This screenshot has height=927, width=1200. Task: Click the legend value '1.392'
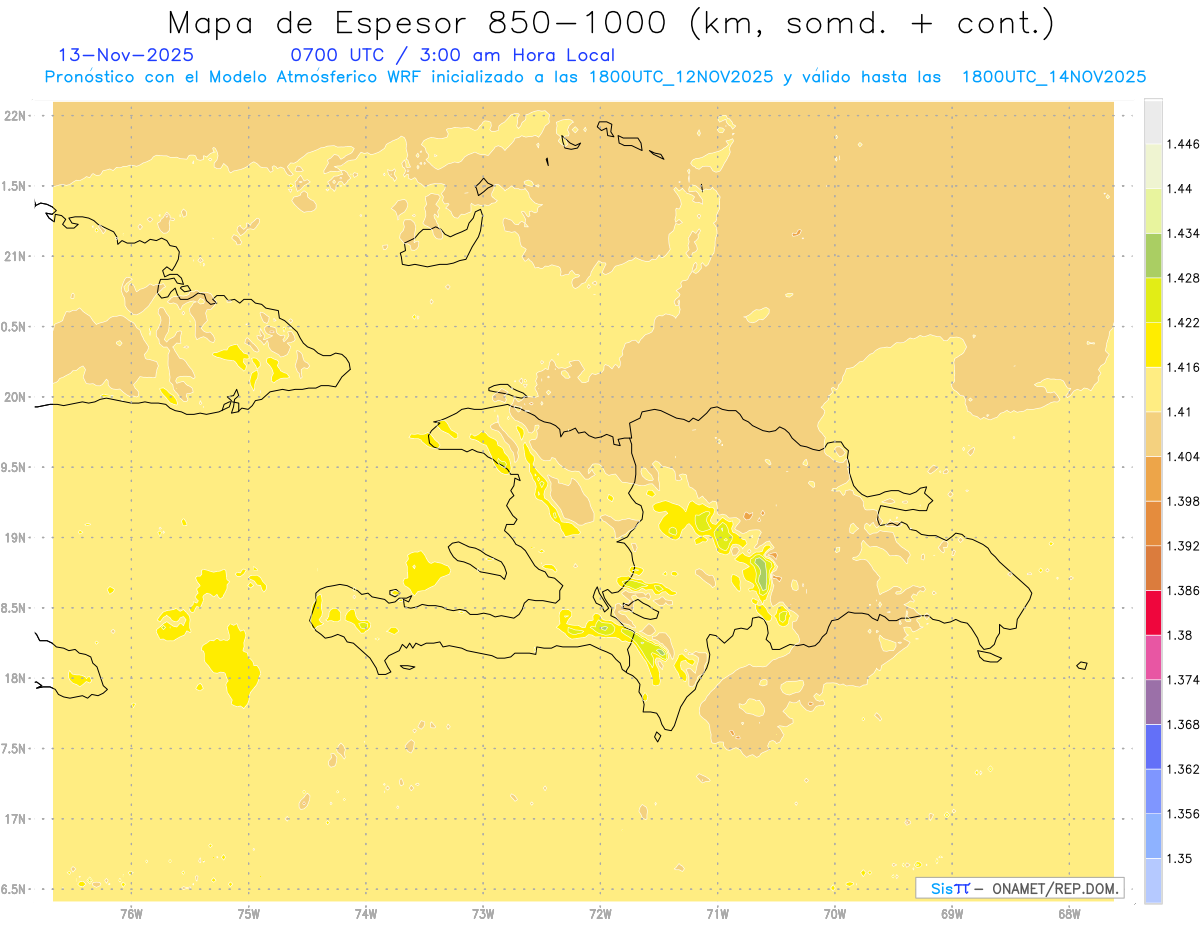click(x=1183, y=546)
